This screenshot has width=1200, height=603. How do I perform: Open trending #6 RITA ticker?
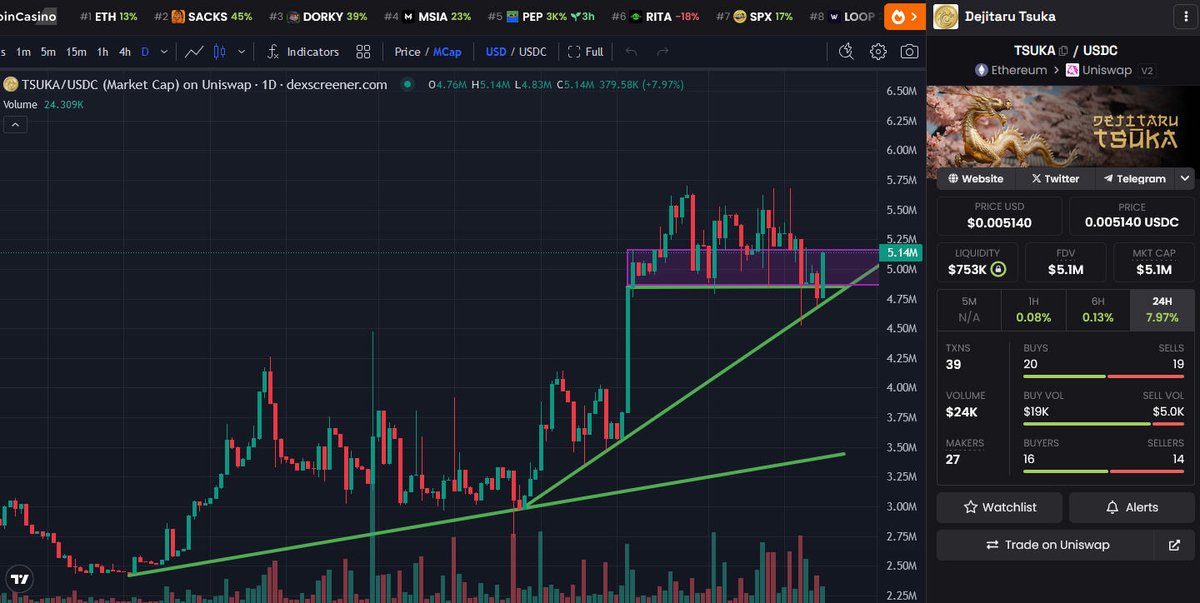[x=656, y=17]
